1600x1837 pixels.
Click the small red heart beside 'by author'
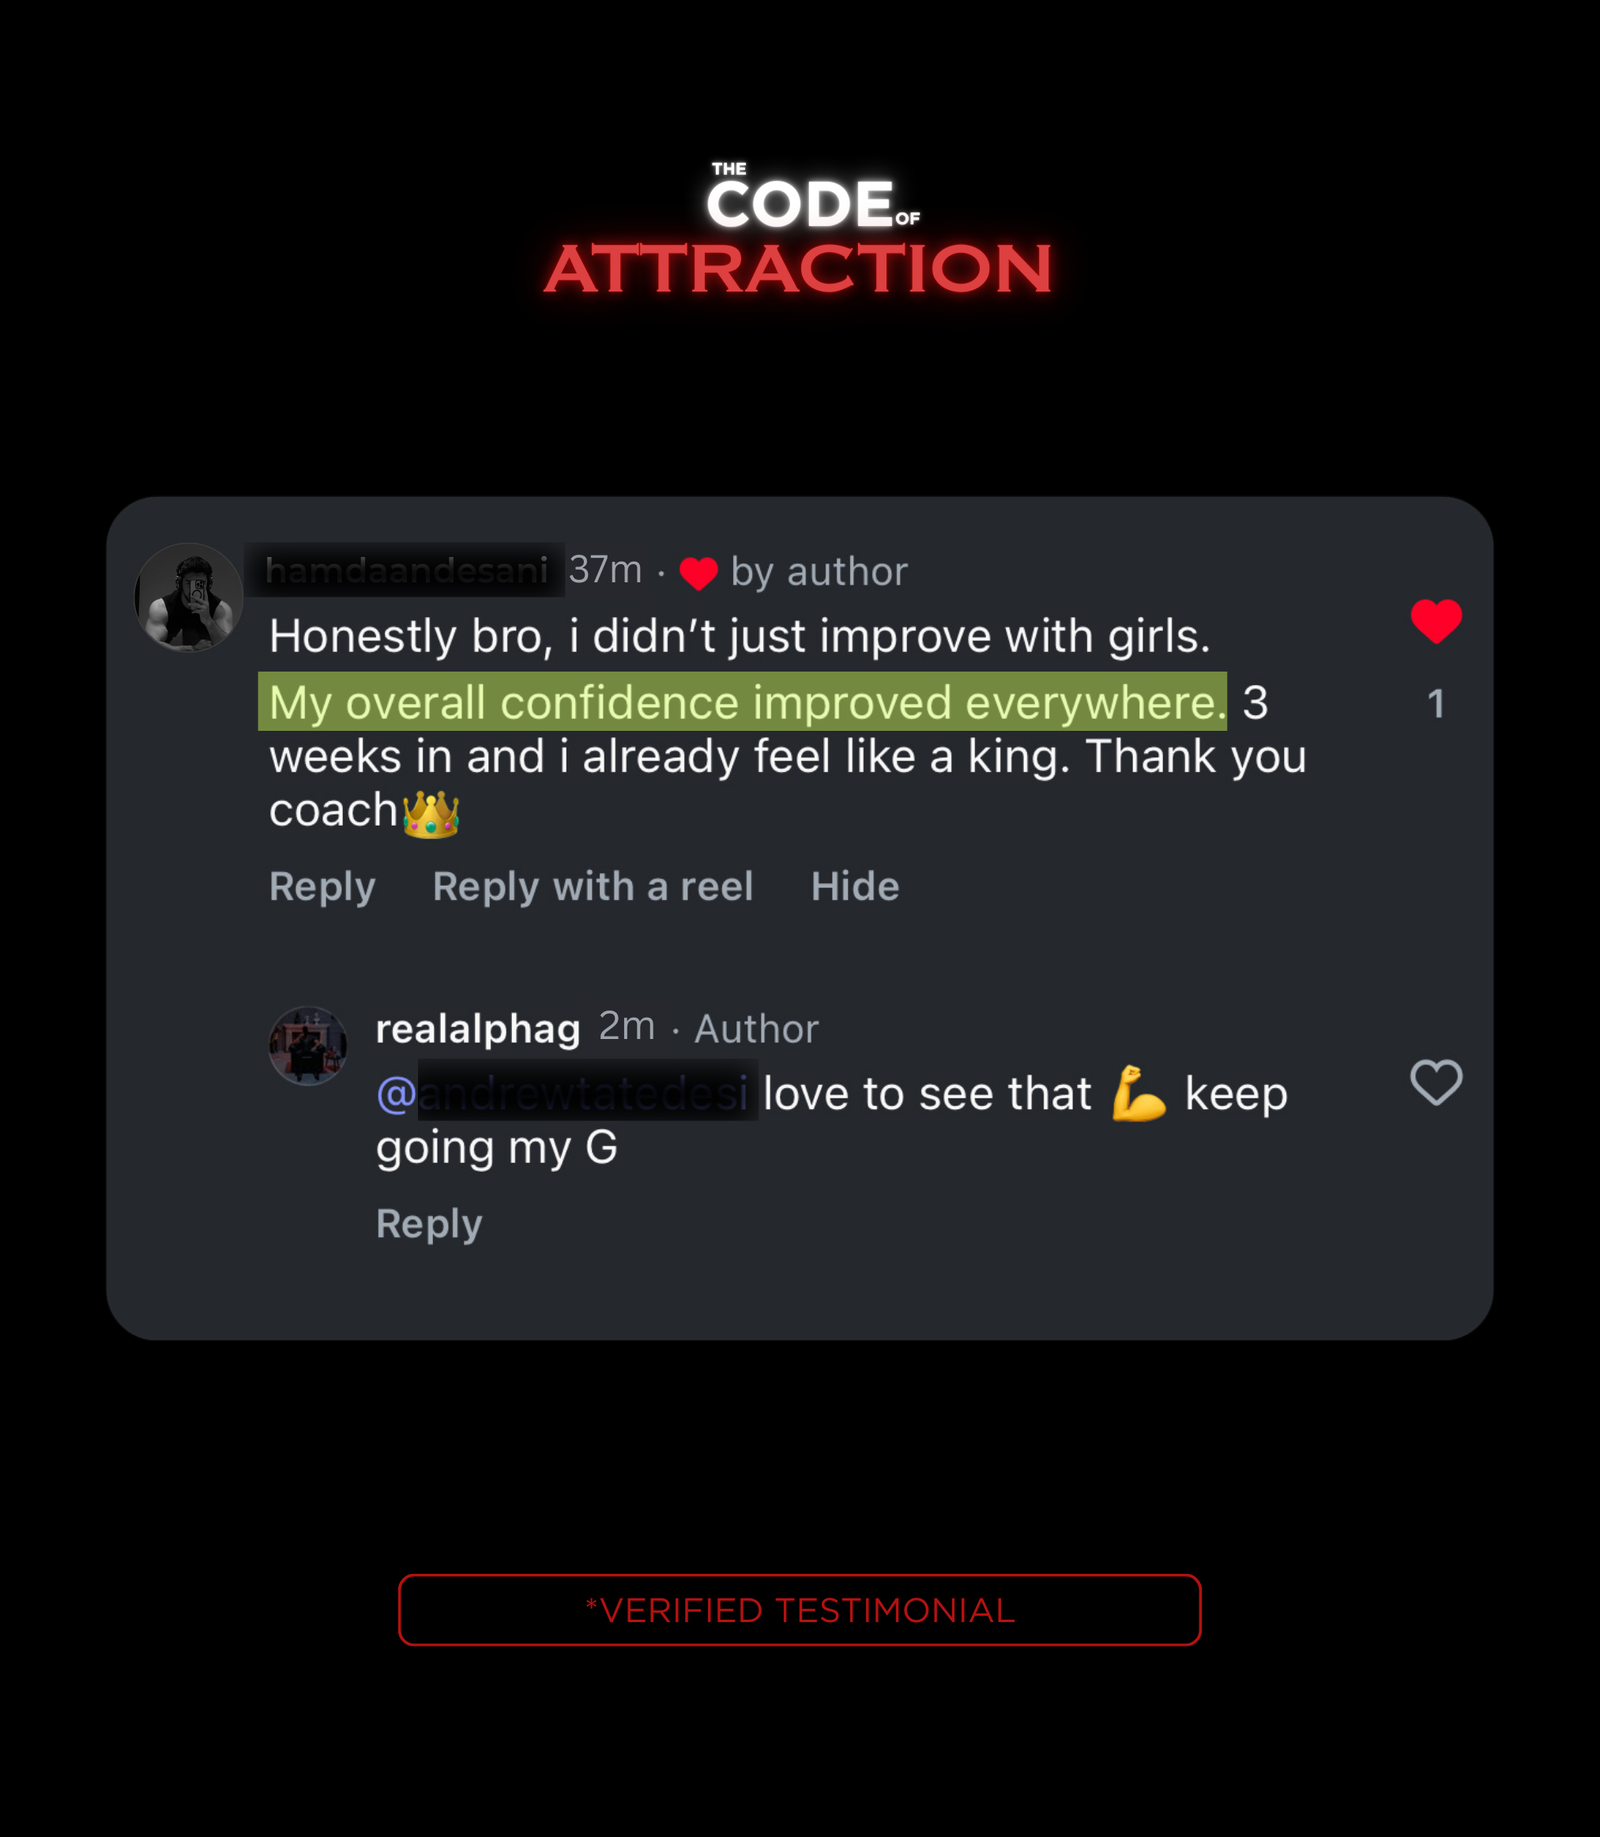point(698,573)
